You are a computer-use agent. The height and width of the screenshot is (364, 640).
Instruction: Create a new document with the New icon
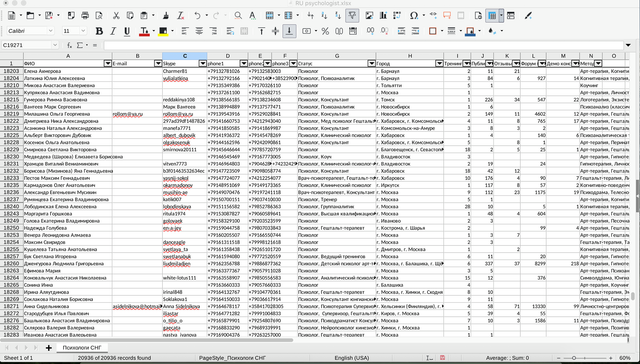(11, 16)
